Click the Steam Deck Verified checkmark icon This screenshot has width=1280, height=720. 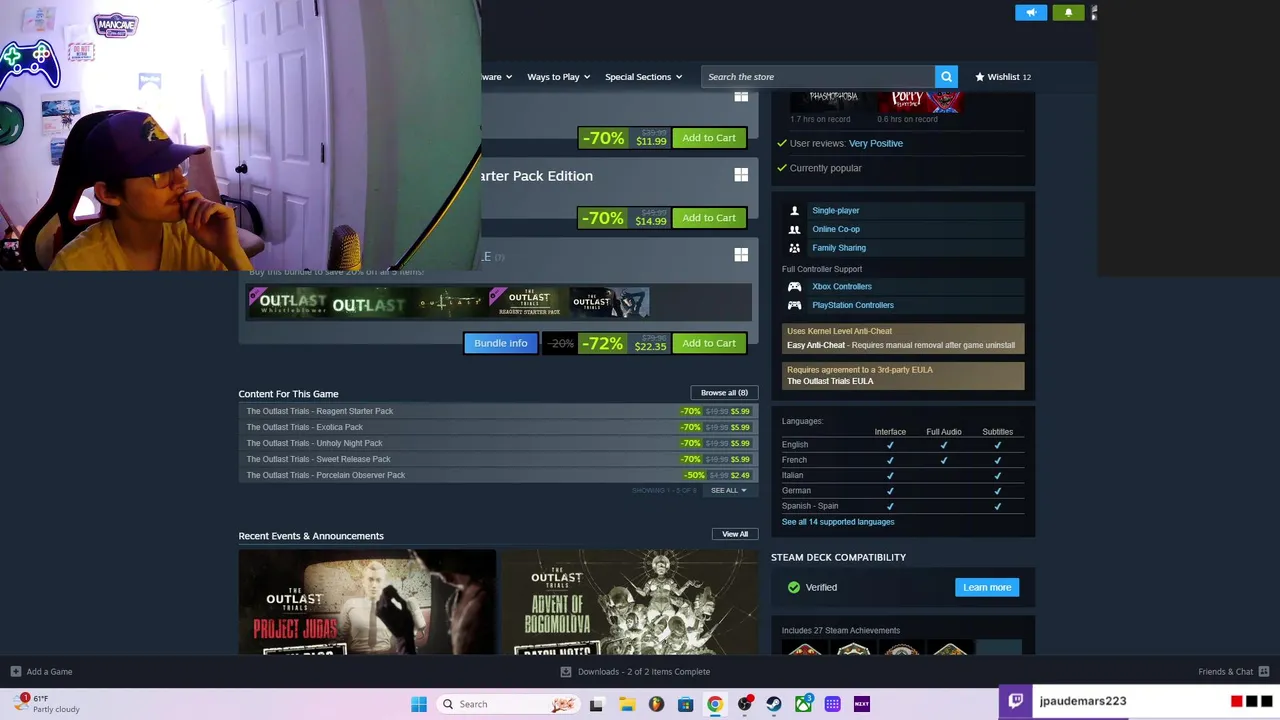click(x=794, y=587)
